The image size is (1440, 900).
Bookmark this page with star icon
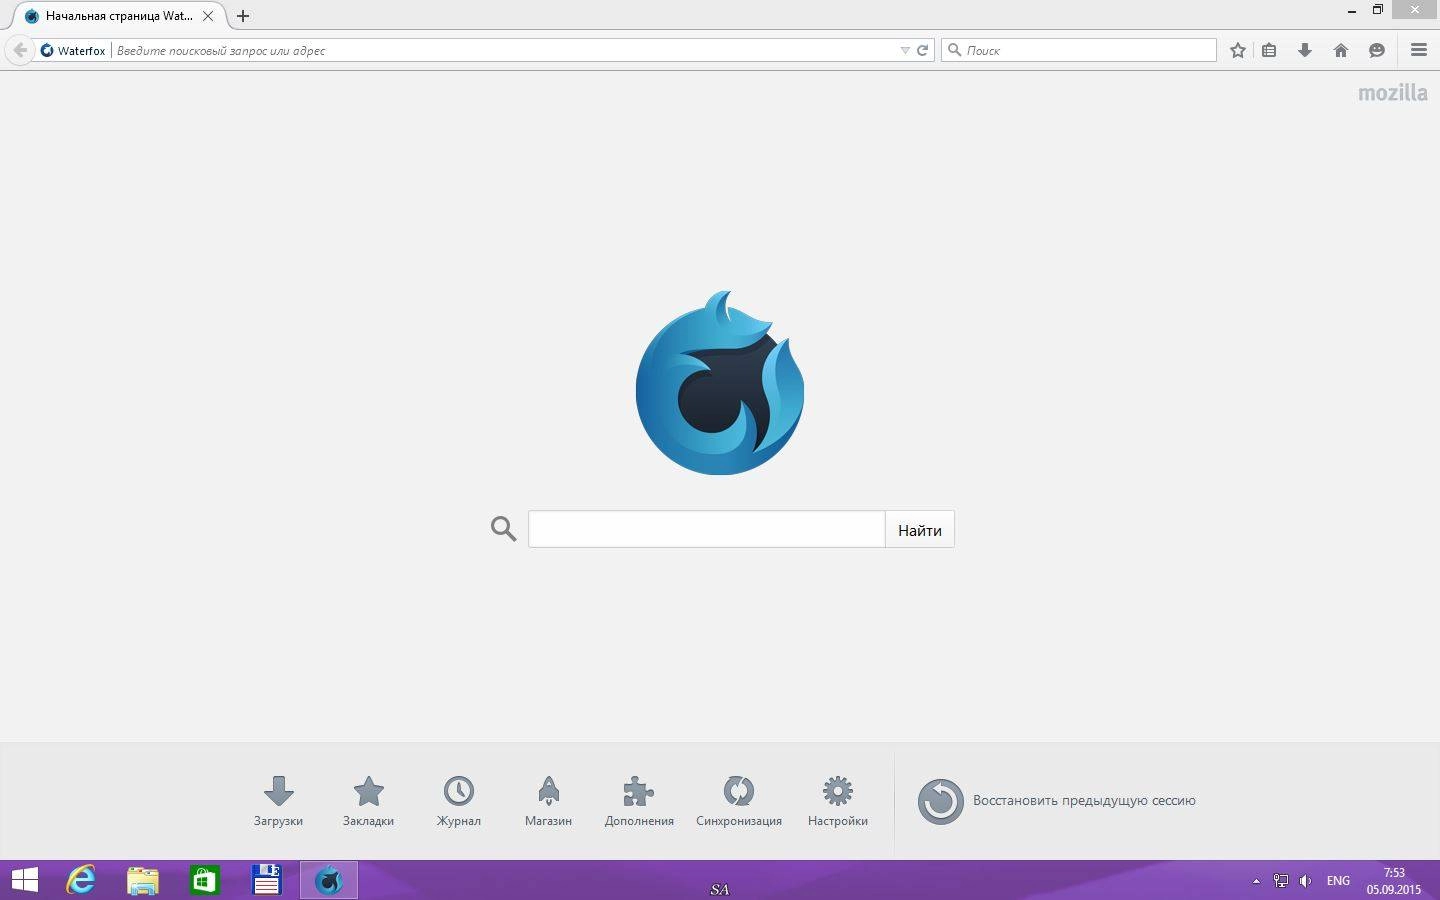[x=1238, y=50]
